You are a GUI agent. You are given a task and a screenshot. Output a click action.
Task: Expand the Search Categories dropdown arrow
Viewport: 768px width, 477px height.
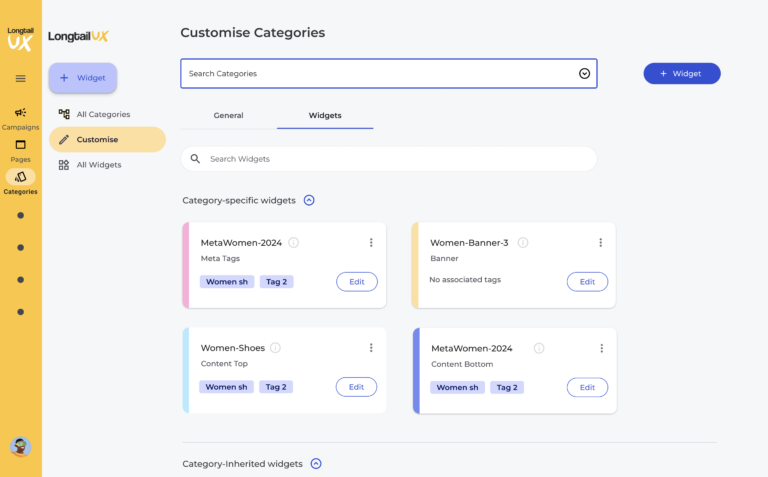pos(584,73)
